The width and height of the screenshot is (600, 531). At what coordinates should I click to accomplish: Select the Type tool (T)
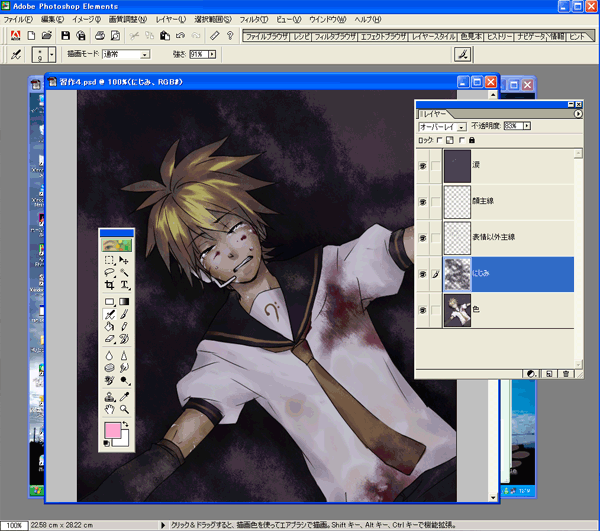coord(125,285)
